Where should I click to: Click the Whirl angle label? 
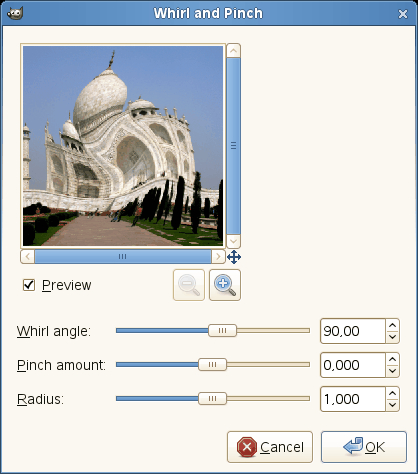(x=54, y=331)
